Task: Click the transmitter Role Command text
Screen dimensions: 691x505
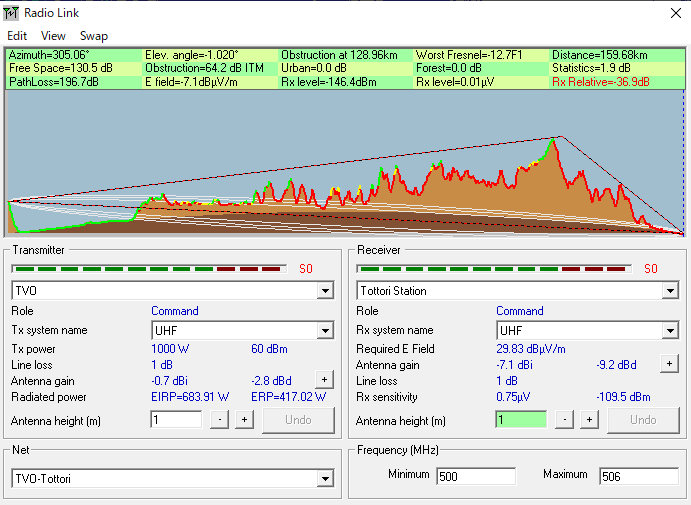Action: [175, 311]
